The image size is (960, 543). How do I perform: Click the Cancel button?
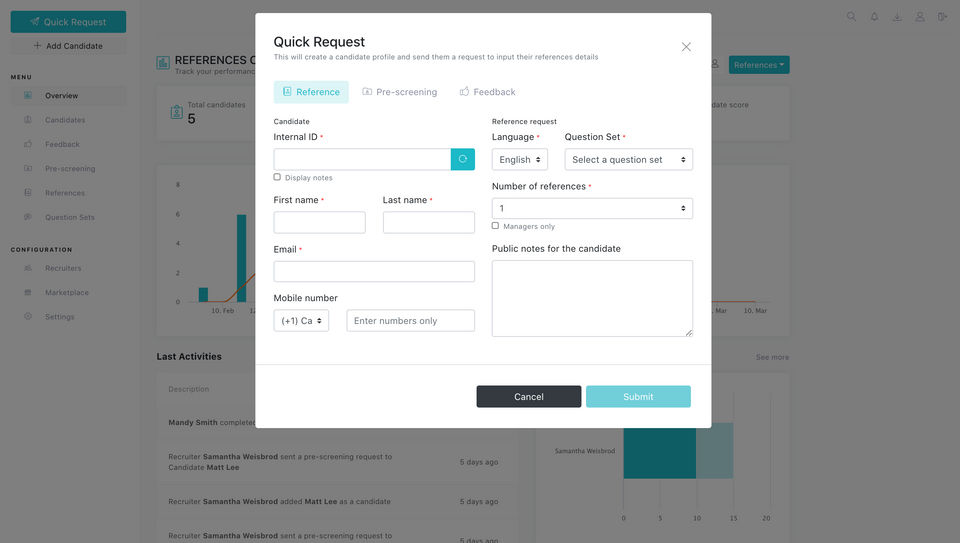[x=529, y=397]
